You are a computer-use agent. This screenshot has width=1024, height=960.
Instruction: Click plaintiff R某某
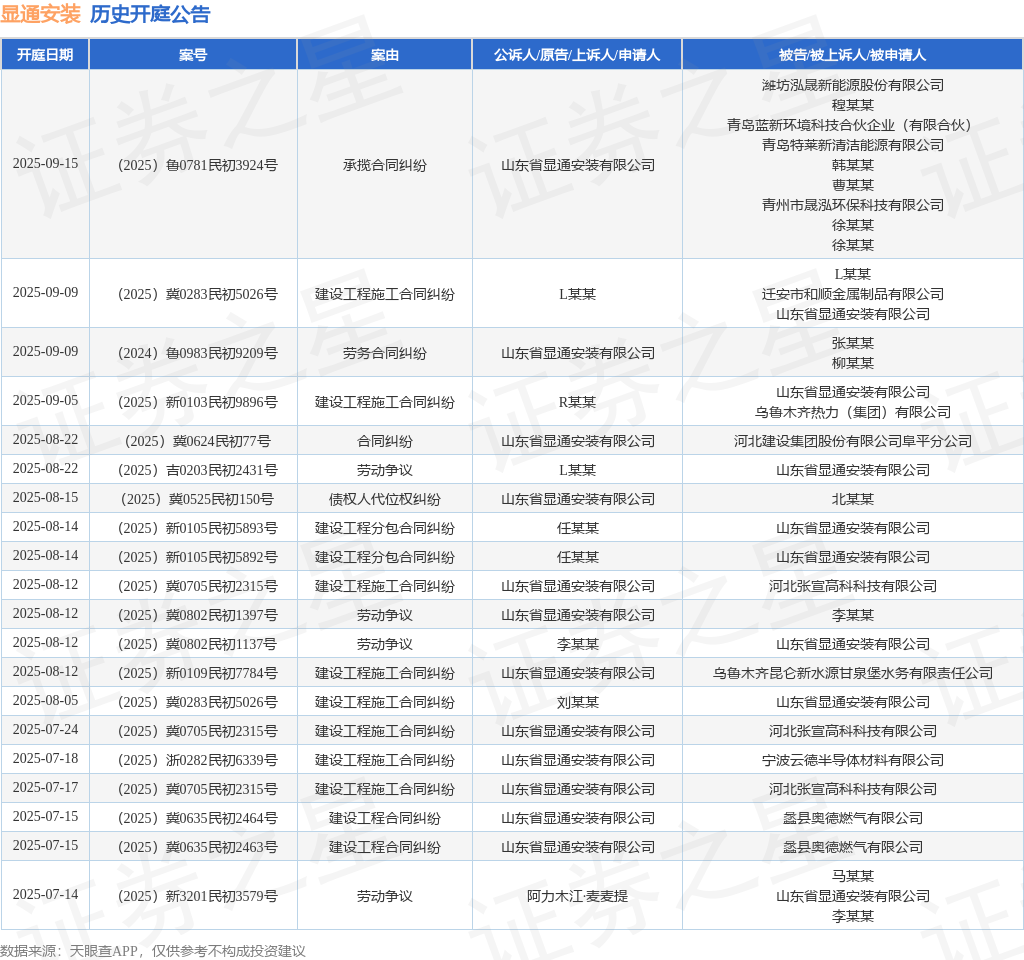click(x=577, y=402)
